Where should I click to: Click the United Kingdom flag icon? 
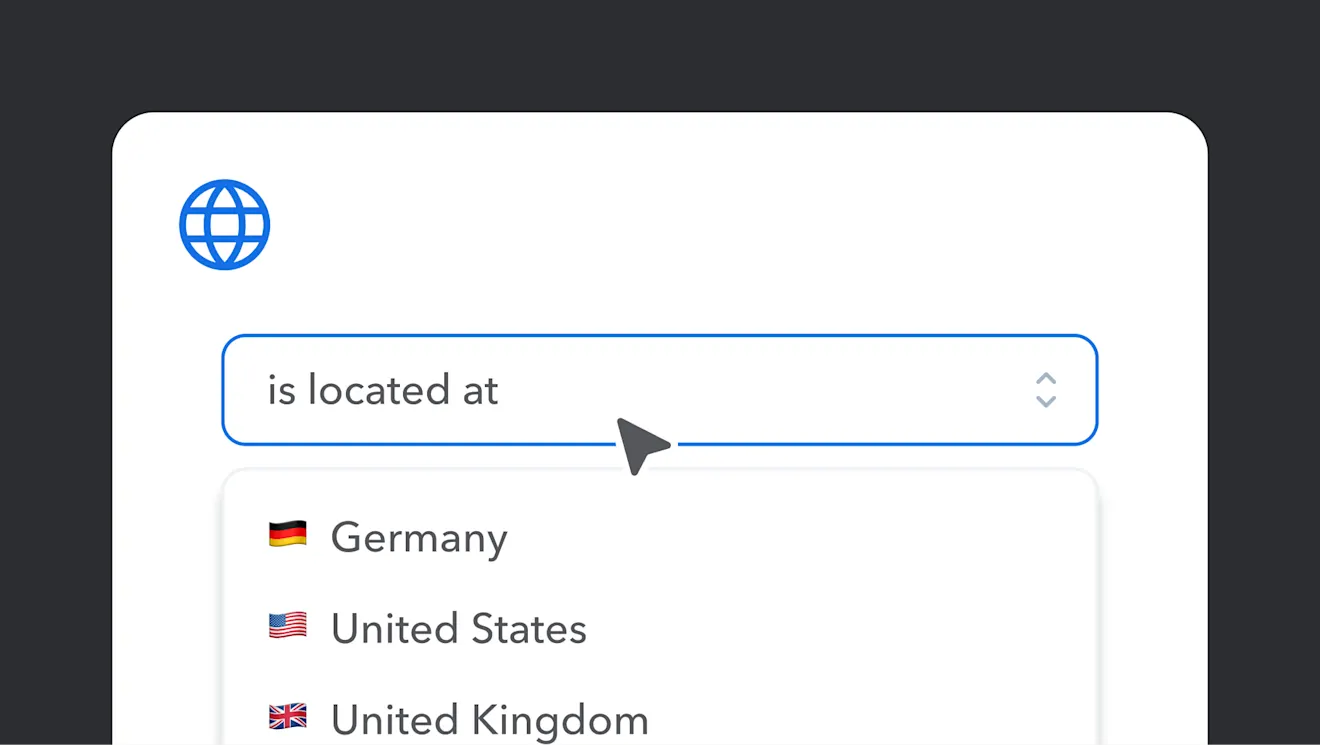[288, 717]
